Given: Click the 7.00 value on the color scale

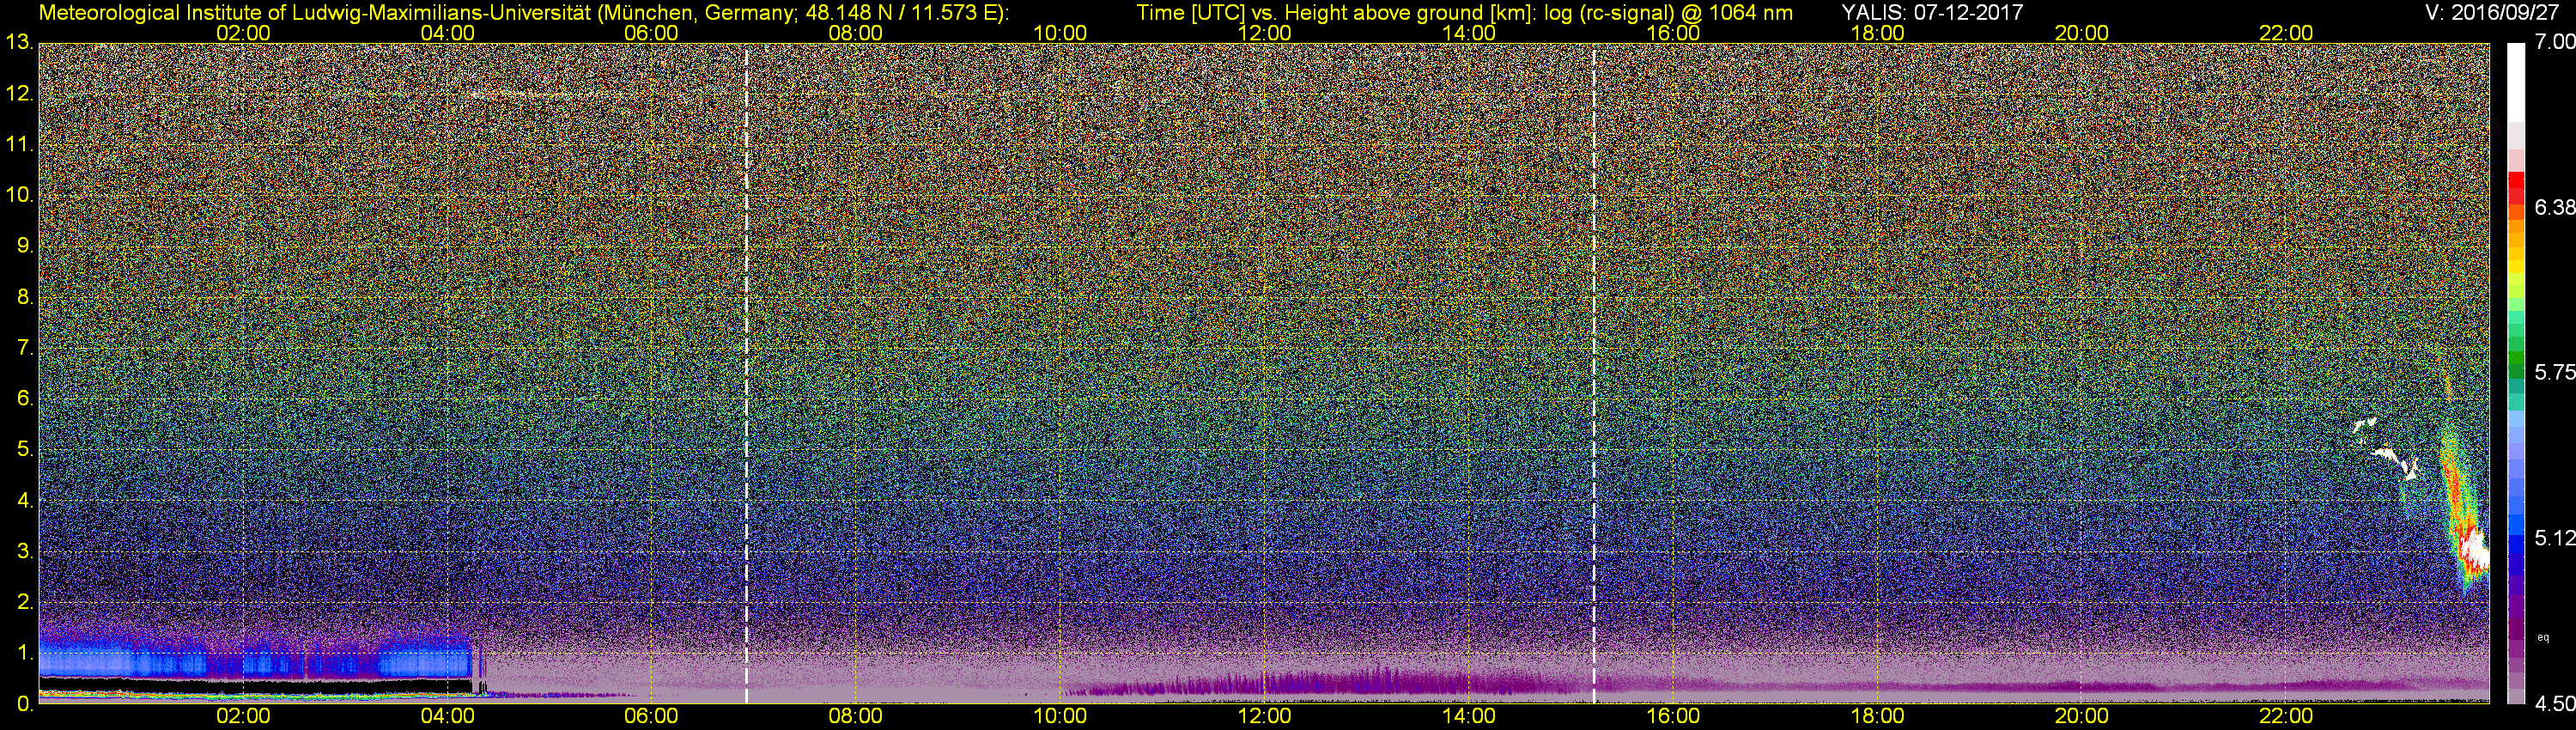Looking at the screenshot, I should [x=2555, y=42].
